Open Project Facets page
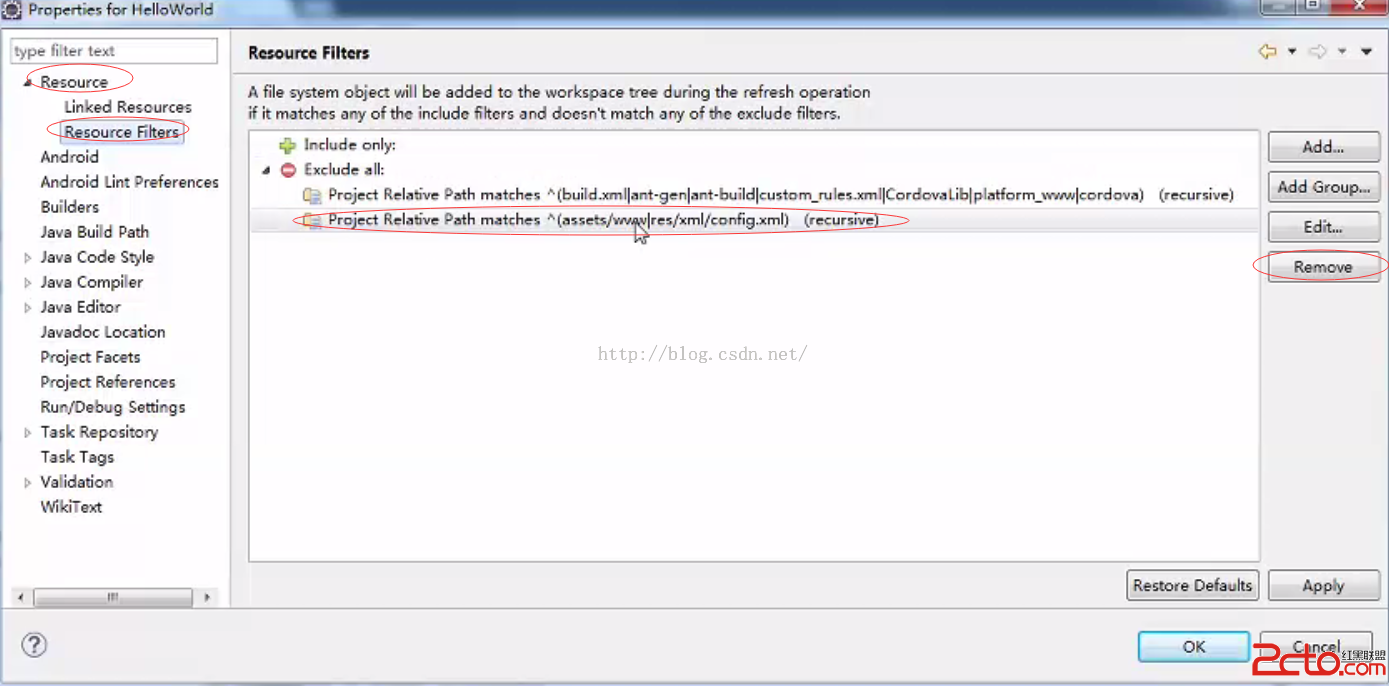 (x=90, y=357)
